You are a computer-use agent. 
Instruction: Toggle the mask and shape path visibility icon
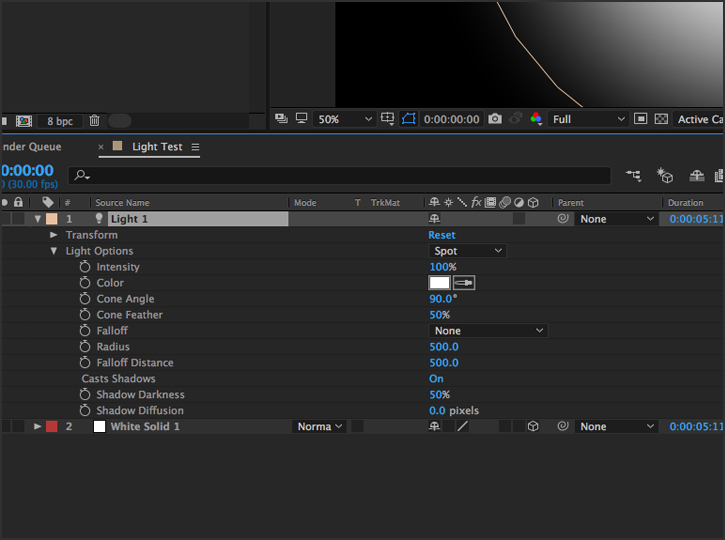tap(409, 119)
